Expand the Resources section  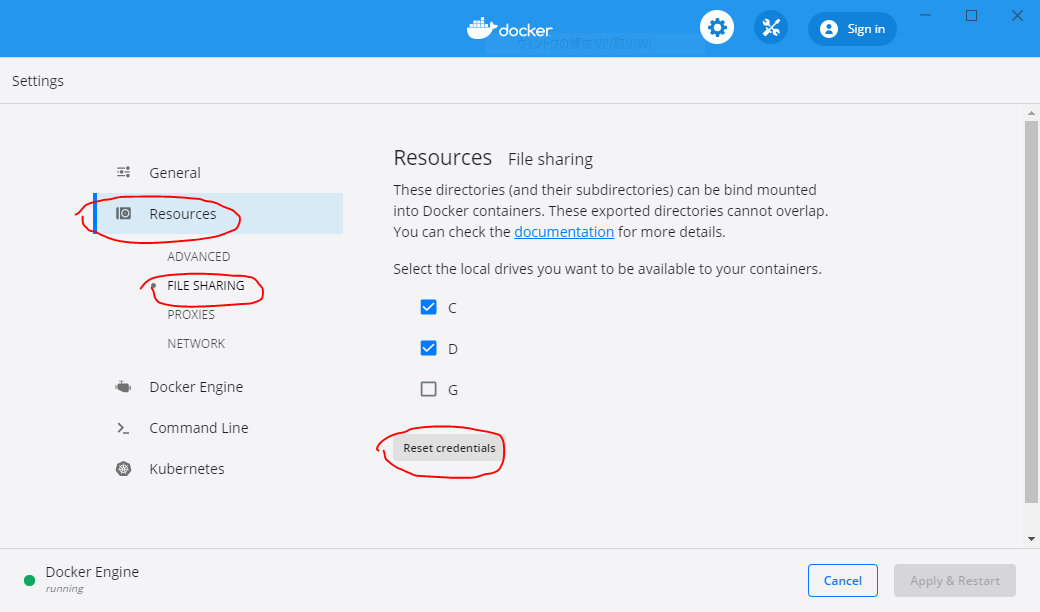coord(185,213)
